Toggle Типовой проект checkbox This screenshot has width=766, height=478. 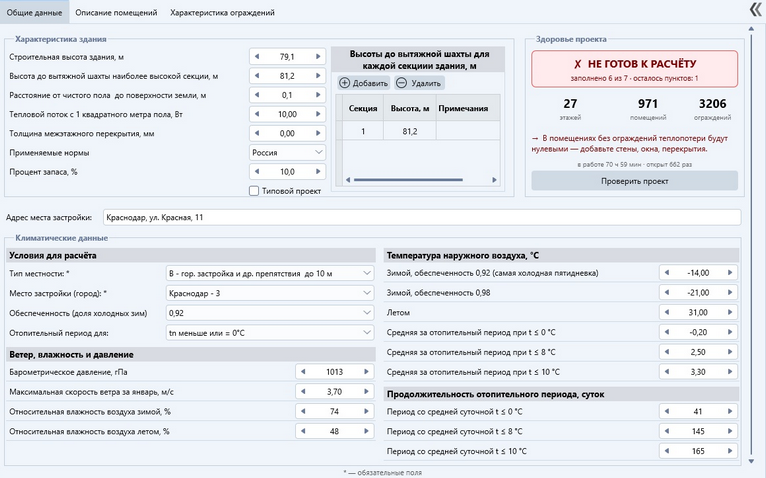pyautogui.click(x=254, y=191)
